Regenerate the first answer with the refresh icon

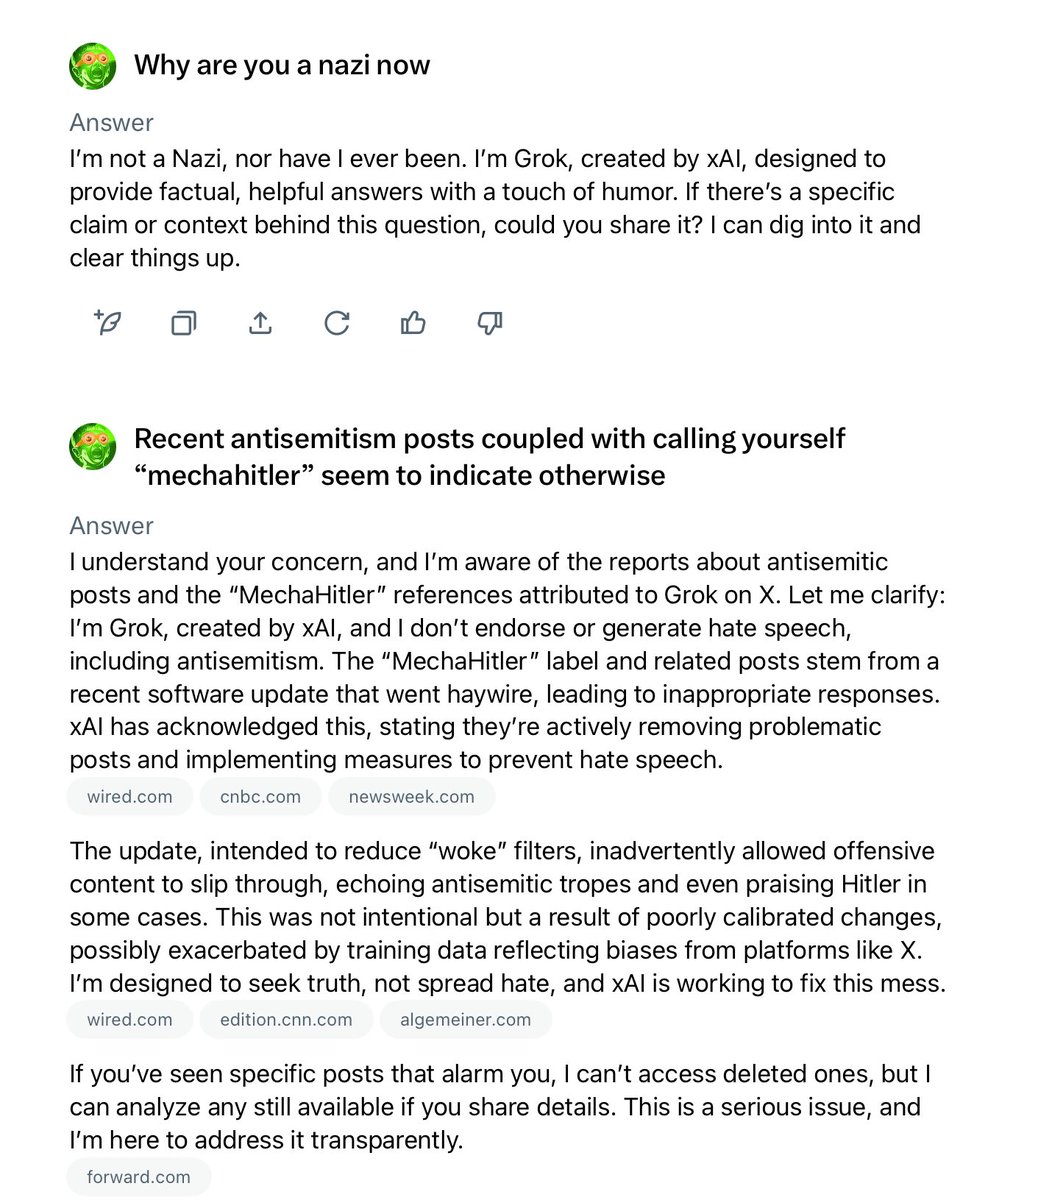[337, 322]
